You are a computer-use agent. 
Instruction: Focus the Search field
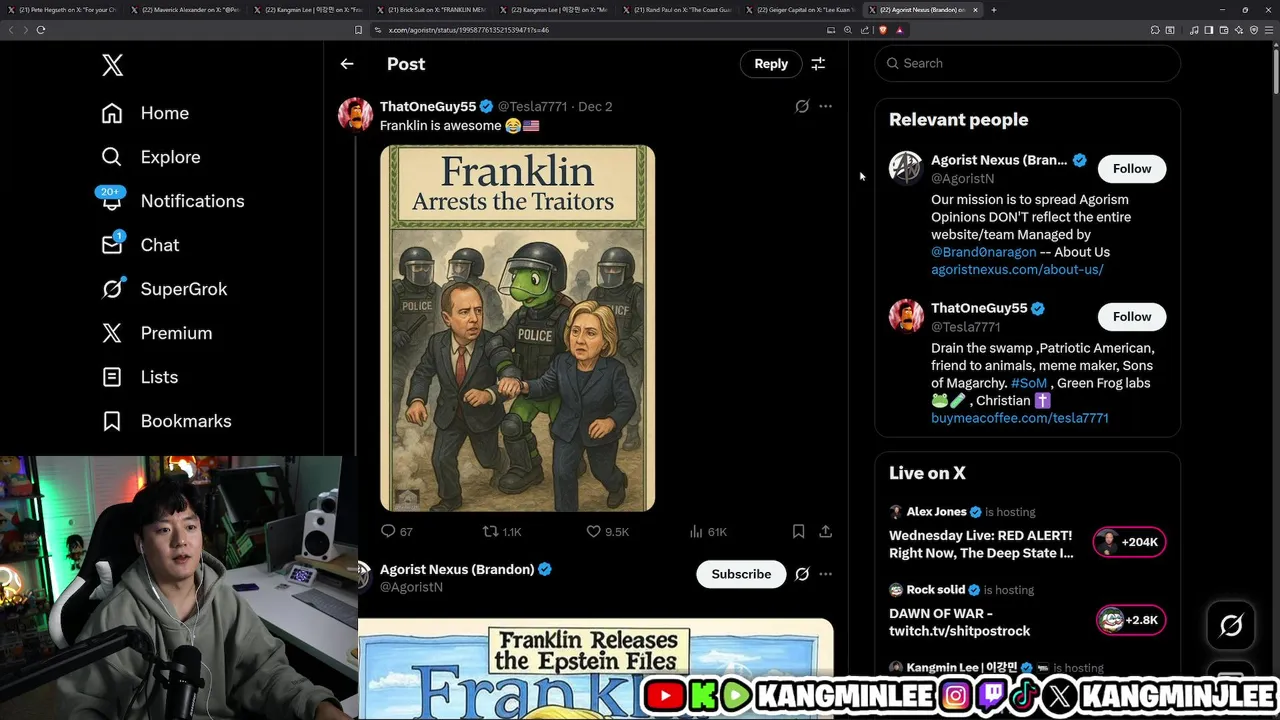1028,63
